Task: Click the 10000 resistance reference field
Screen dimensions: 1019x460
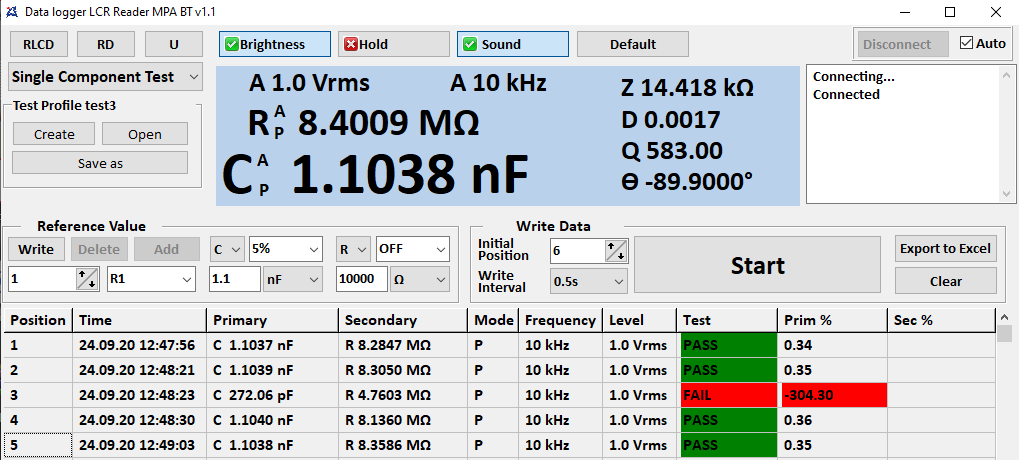Action: [361, 279]
